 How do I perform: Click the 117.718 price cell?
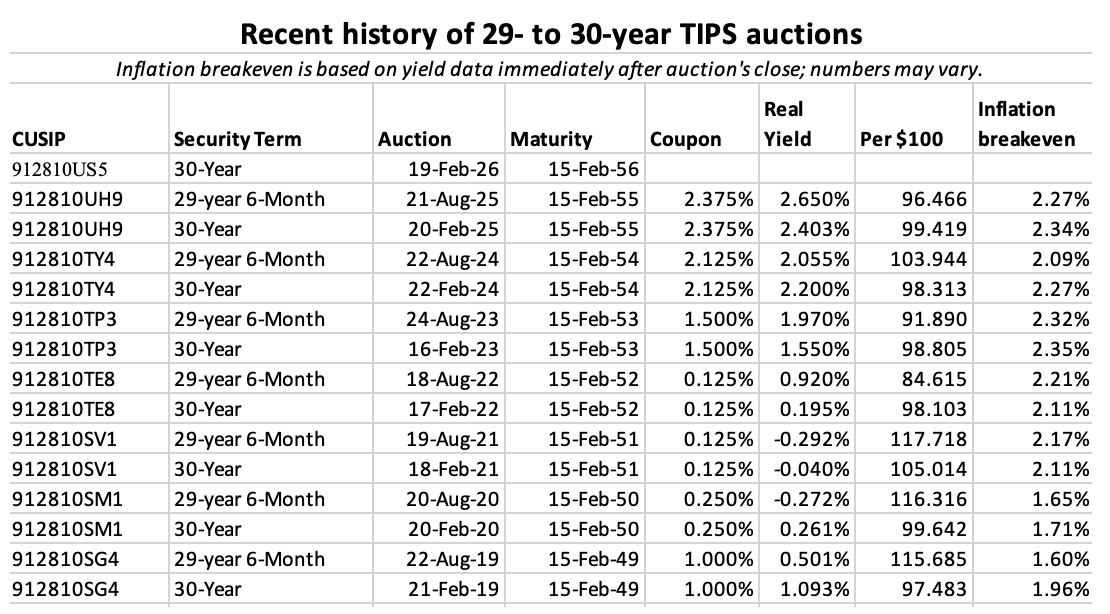tap(932, 439)
